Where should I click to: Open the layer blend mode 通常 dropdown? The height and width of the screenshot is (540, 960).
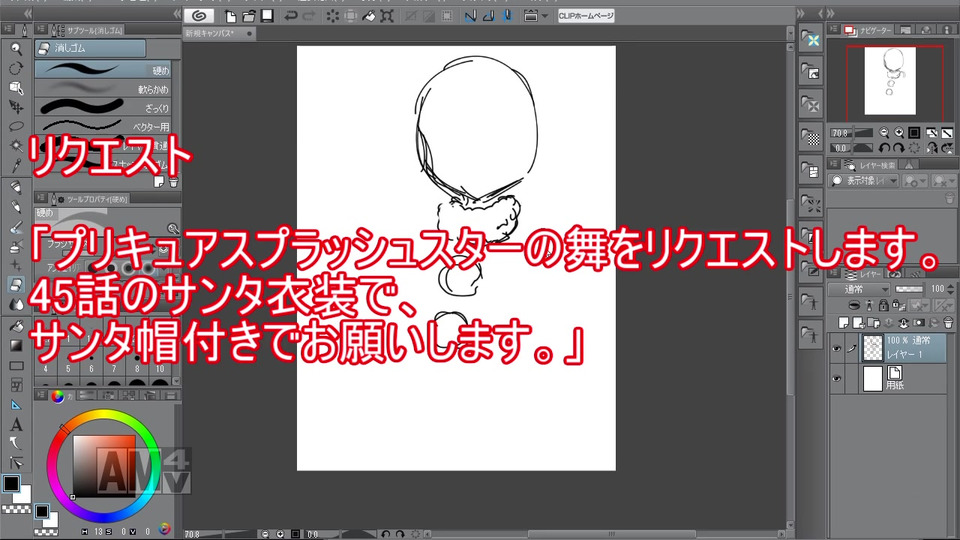coord(858,289)
